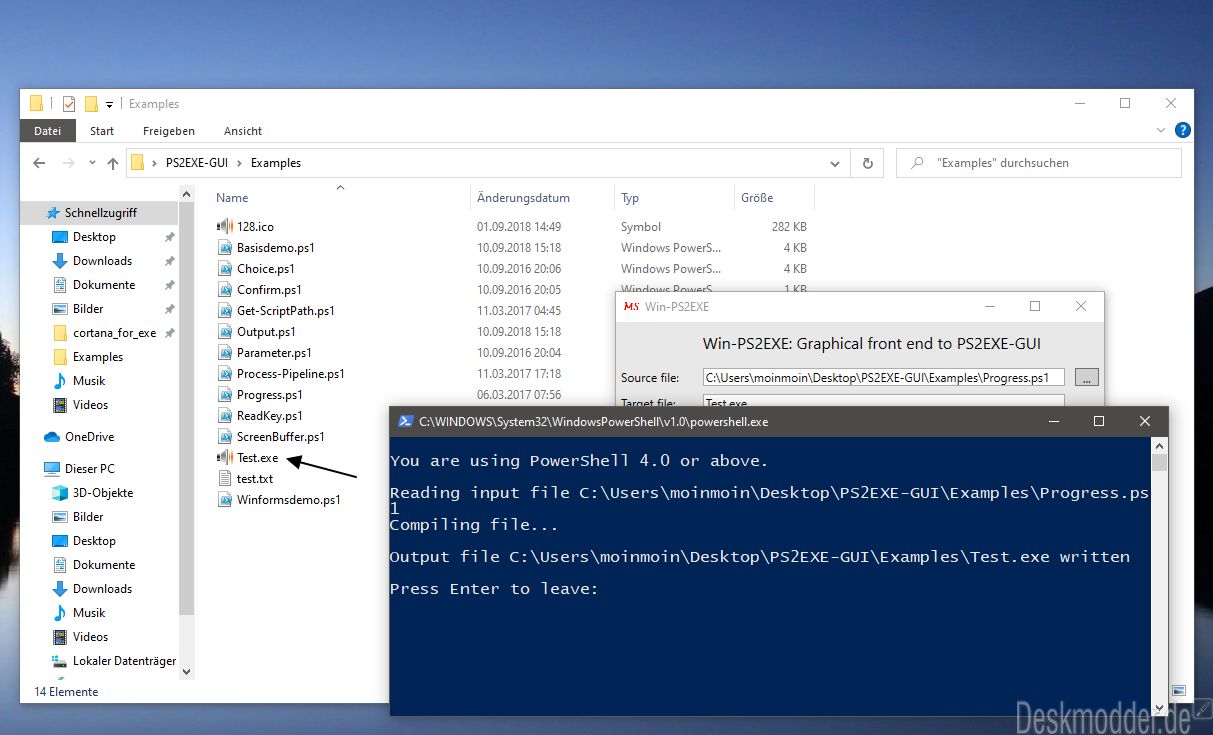Click the "Examples" durchsuchen search box
This screenshot has width=1213, height=735.
[1039, 163]
